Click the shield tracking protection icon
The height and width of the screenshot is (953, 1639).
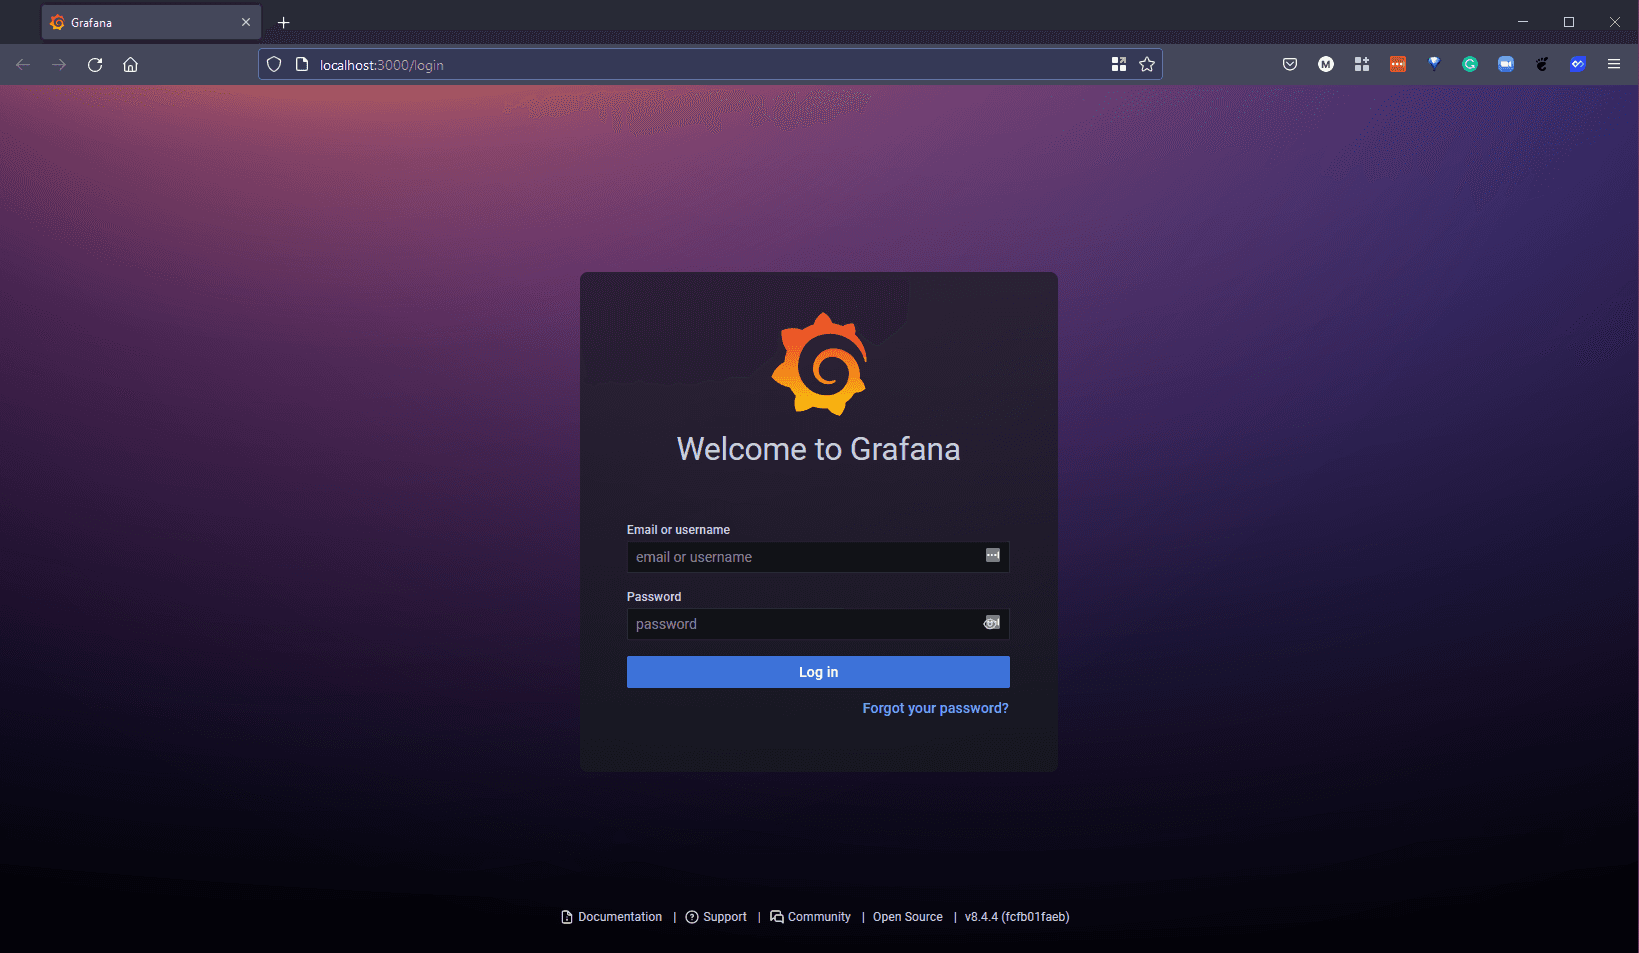point(274,64)
